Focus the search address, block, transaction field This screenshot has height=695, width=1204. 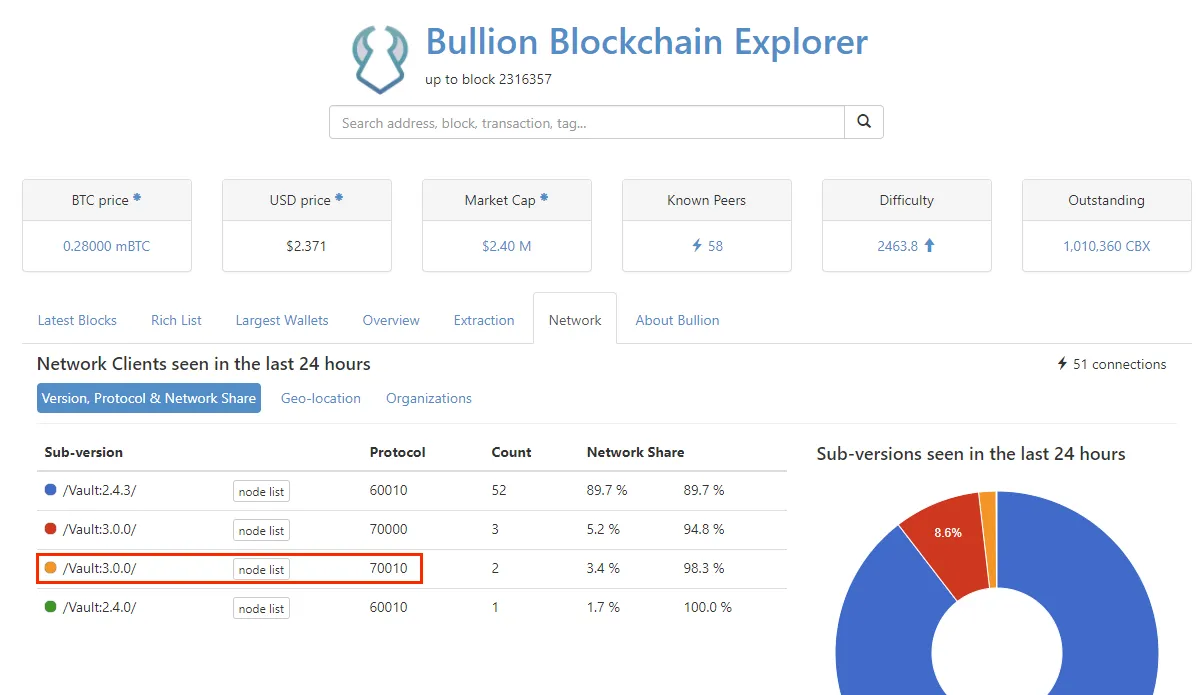[x=587, y=122]
